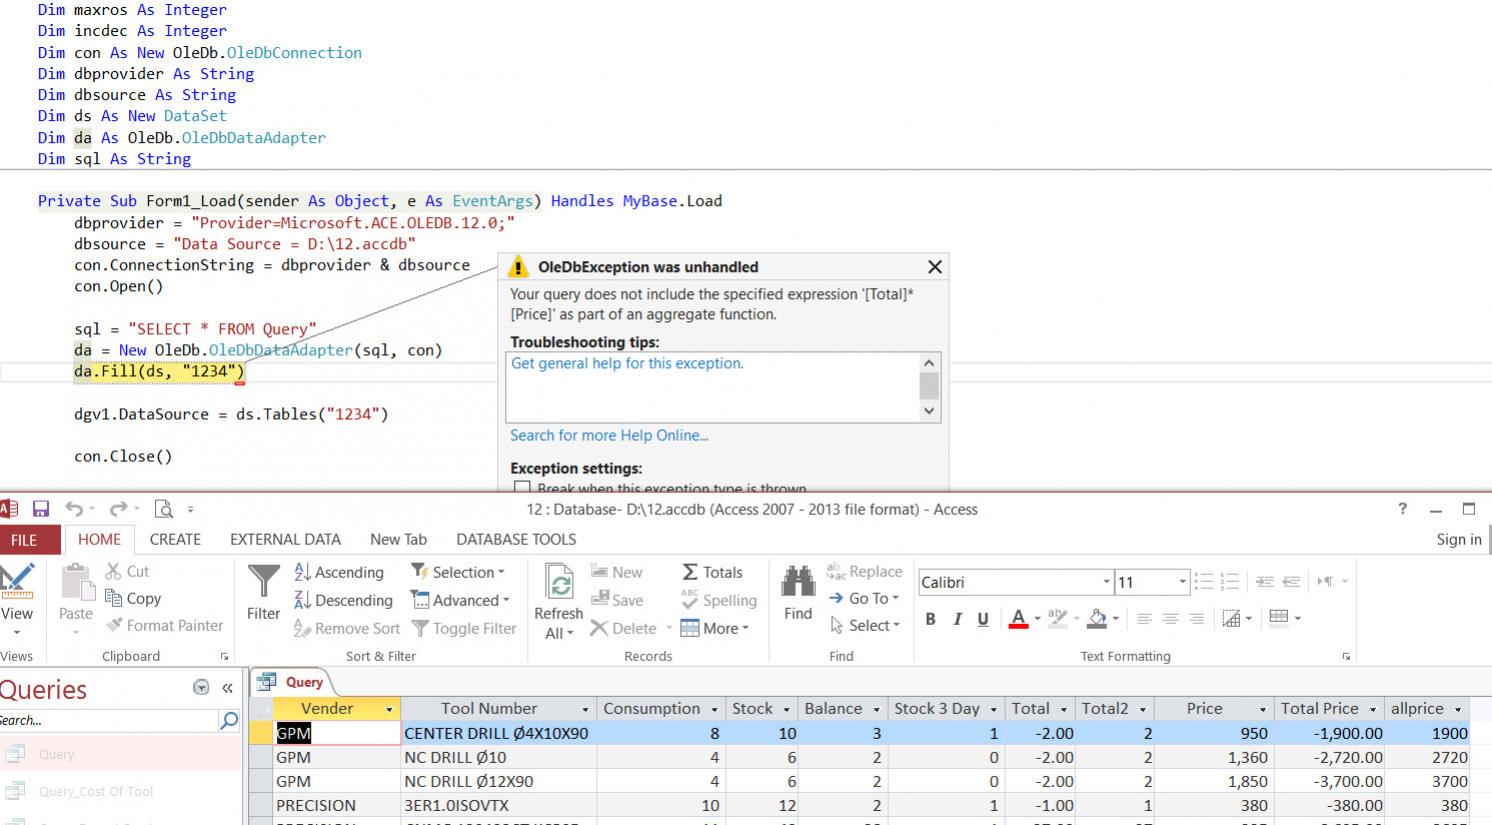Toggle 'Break when this exception type is thrown'
Image resolution: width=1492 pixels, height=825 pixels.
[x=522, y=488]
